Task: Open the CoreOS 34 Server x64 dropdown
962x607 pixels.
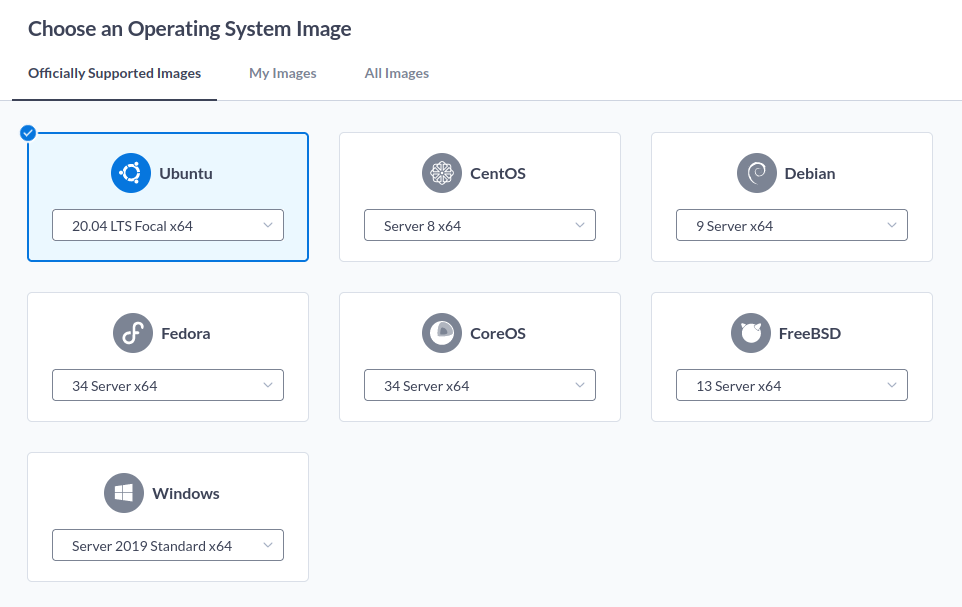Action: click(480, 385)
